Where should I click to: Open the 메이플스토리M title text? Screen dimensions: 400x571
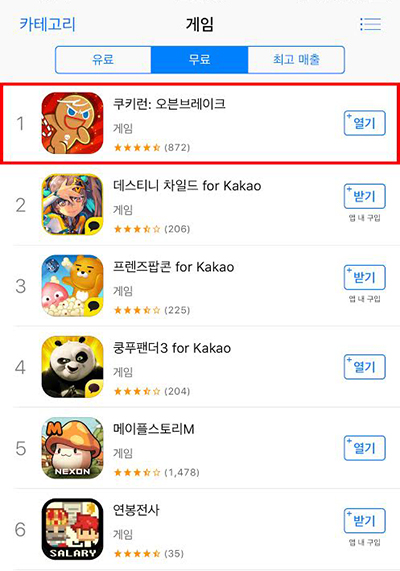click(154, 429)
